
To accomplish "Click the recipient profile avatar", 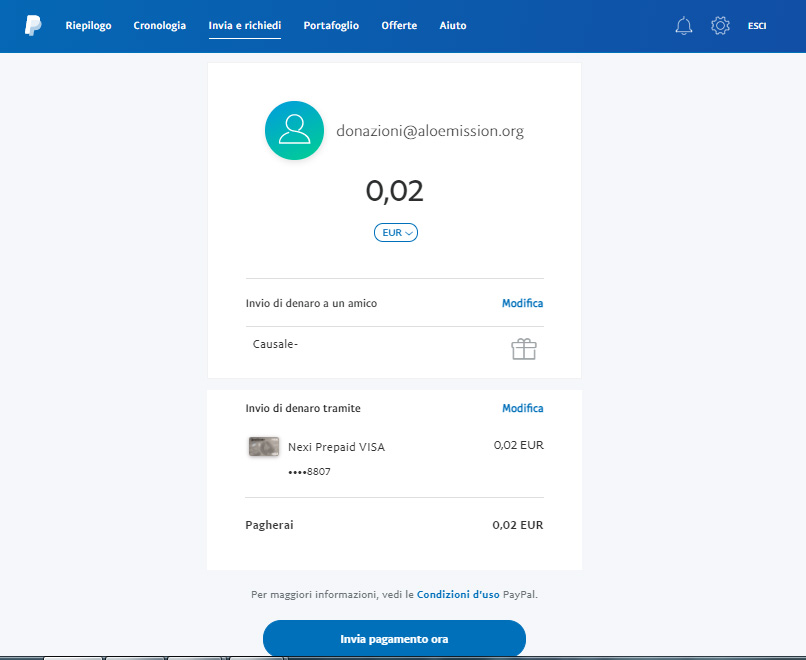I will pyautogui.click(x=295, y=131).
